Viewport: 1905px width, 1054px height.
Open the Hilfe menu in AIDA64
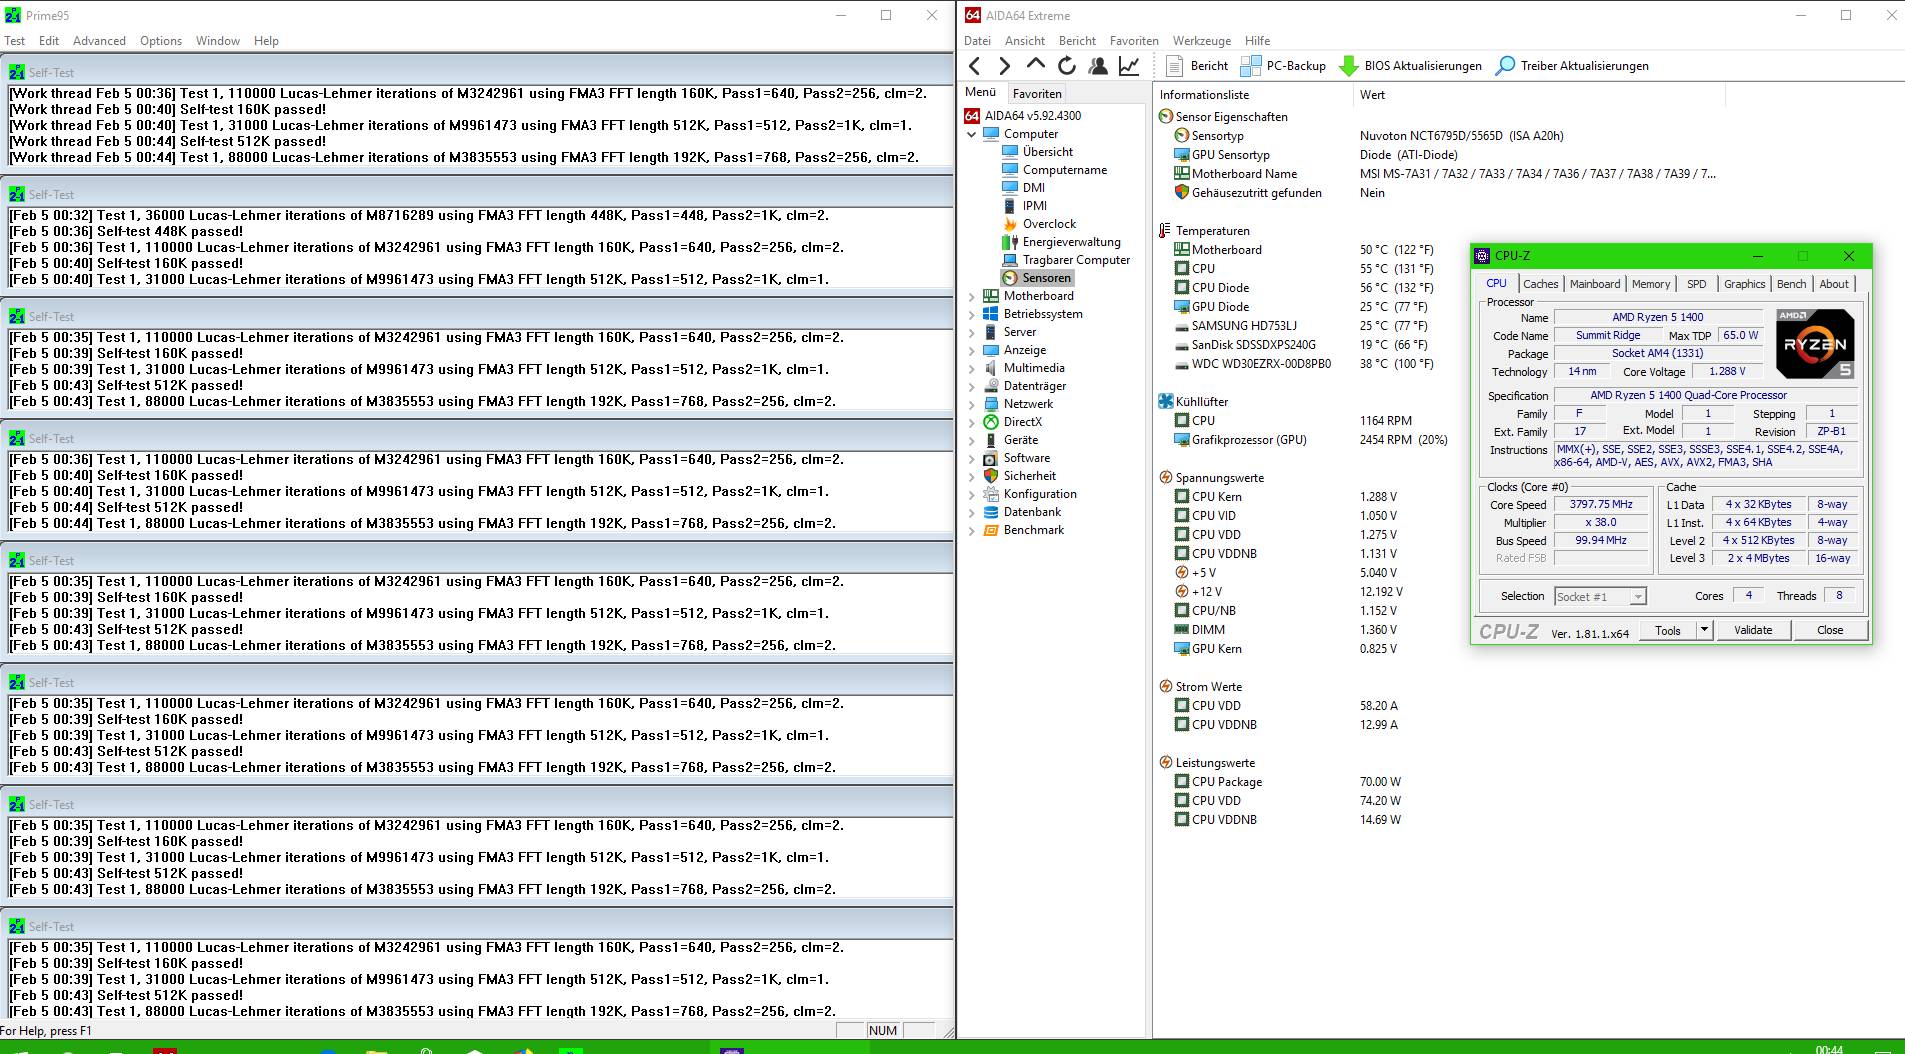point(1258,41)
